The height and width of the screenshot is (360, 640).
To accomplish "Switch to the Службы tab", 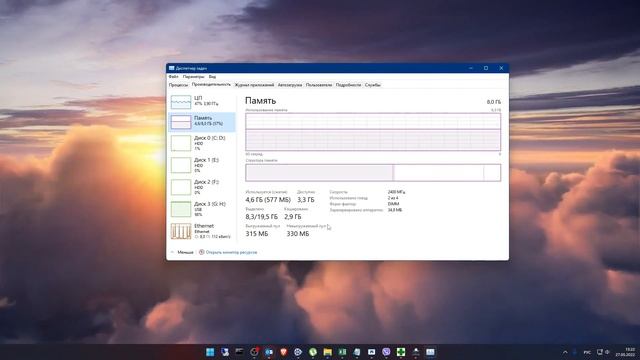I will [x=373, y=85].
